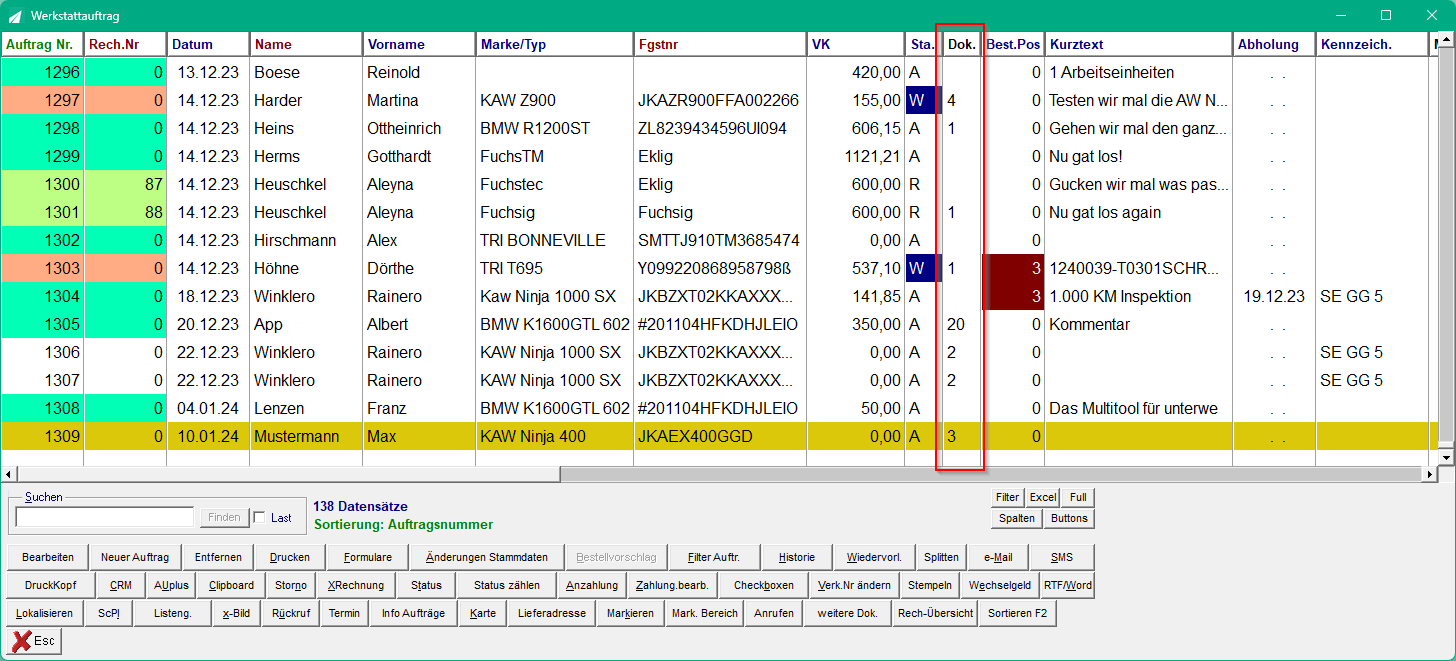
Task: Click the x-Bild button
Action: coord(236,613)
